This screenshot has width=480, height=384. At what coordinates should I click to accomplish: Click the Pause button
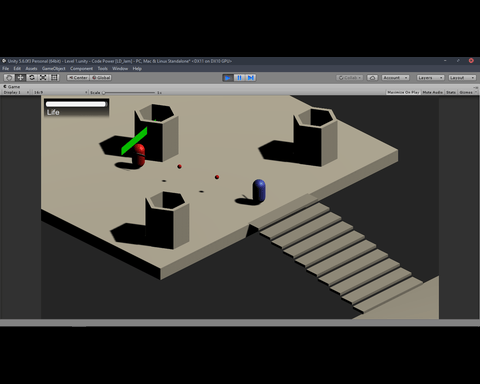click(x=239, y=78)
